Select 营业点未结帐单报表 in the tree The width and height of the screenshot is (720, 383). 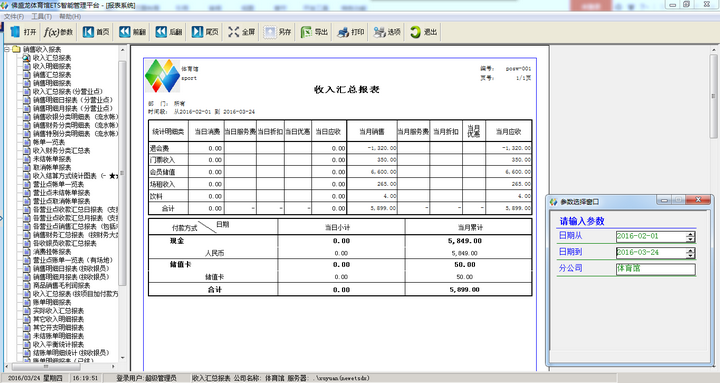pyautogui.click(x=62, y=192)
